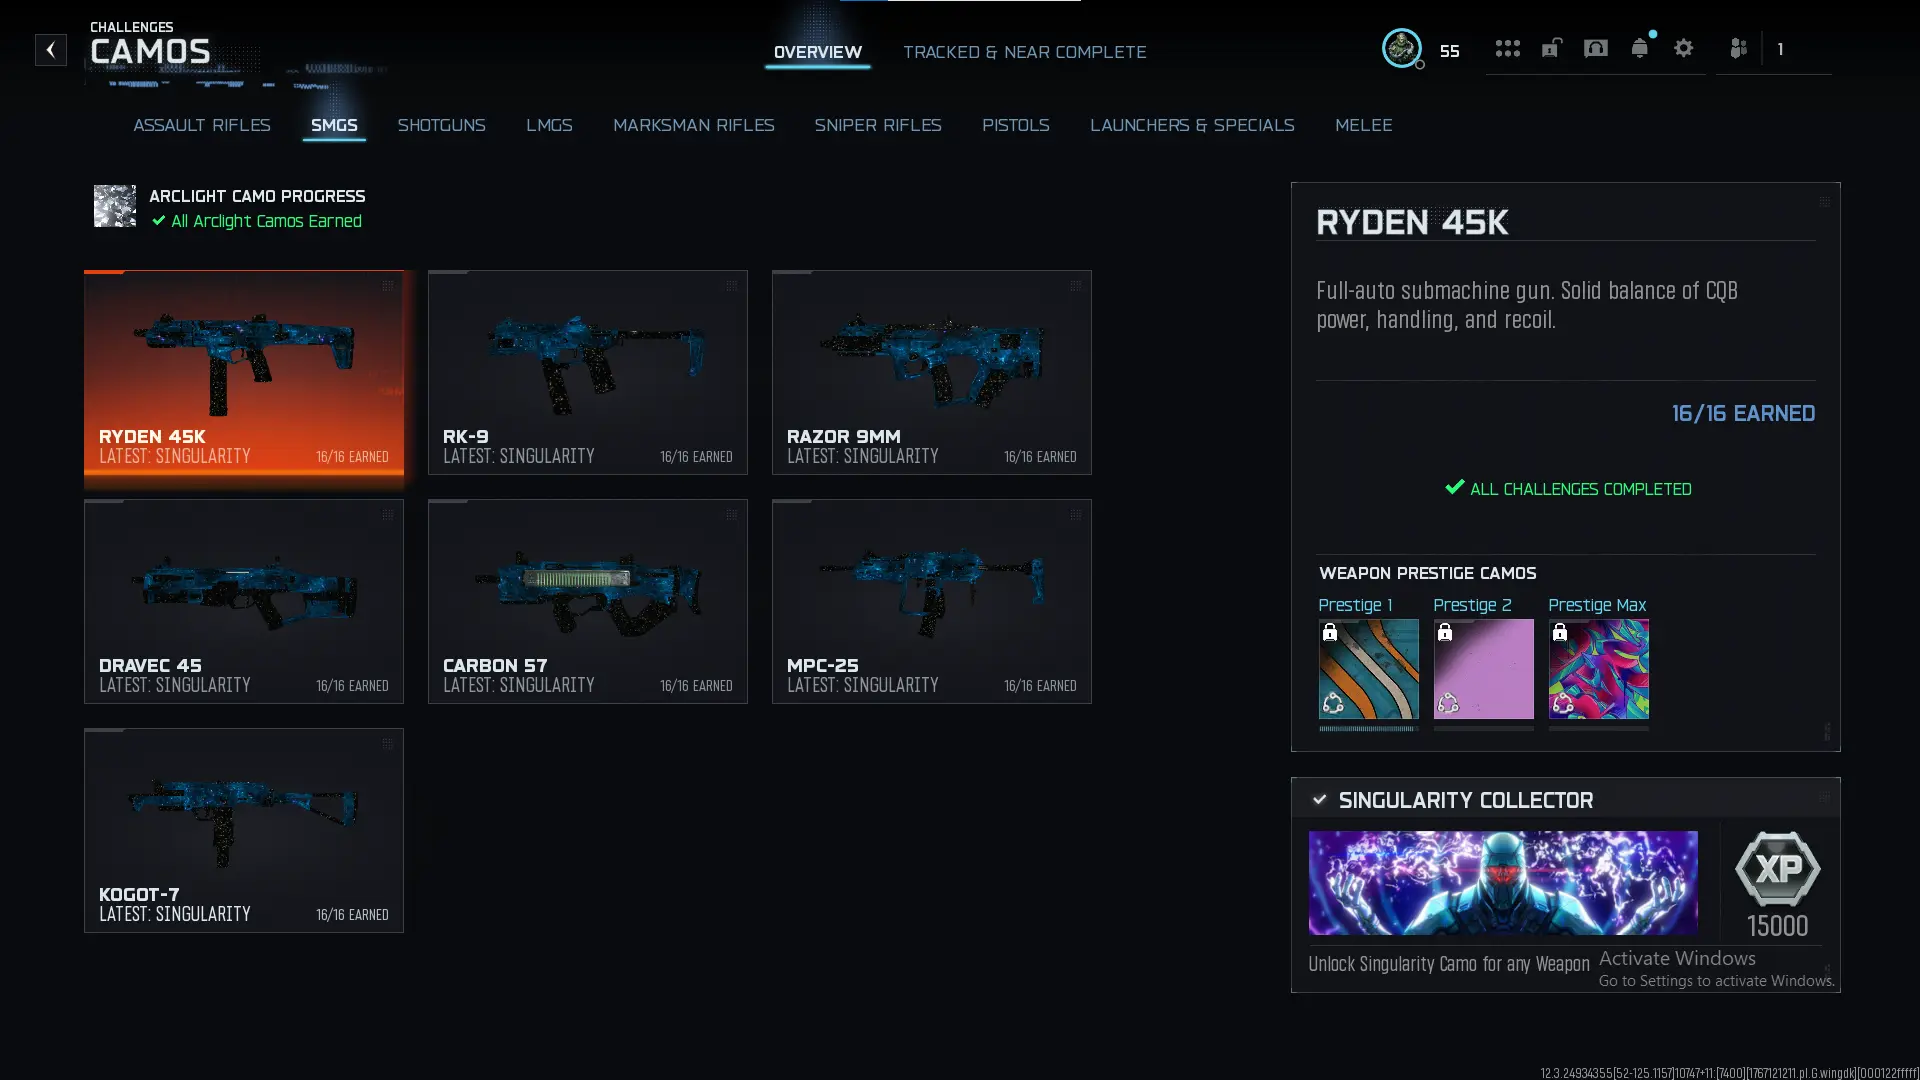Open the apps grid menu

pyautogui.click(x=1508, y=48)
